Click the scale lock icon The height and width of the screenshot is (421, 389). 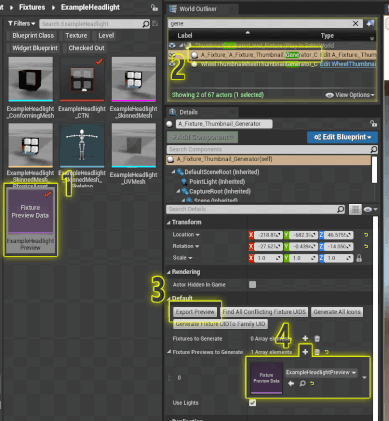359,258
